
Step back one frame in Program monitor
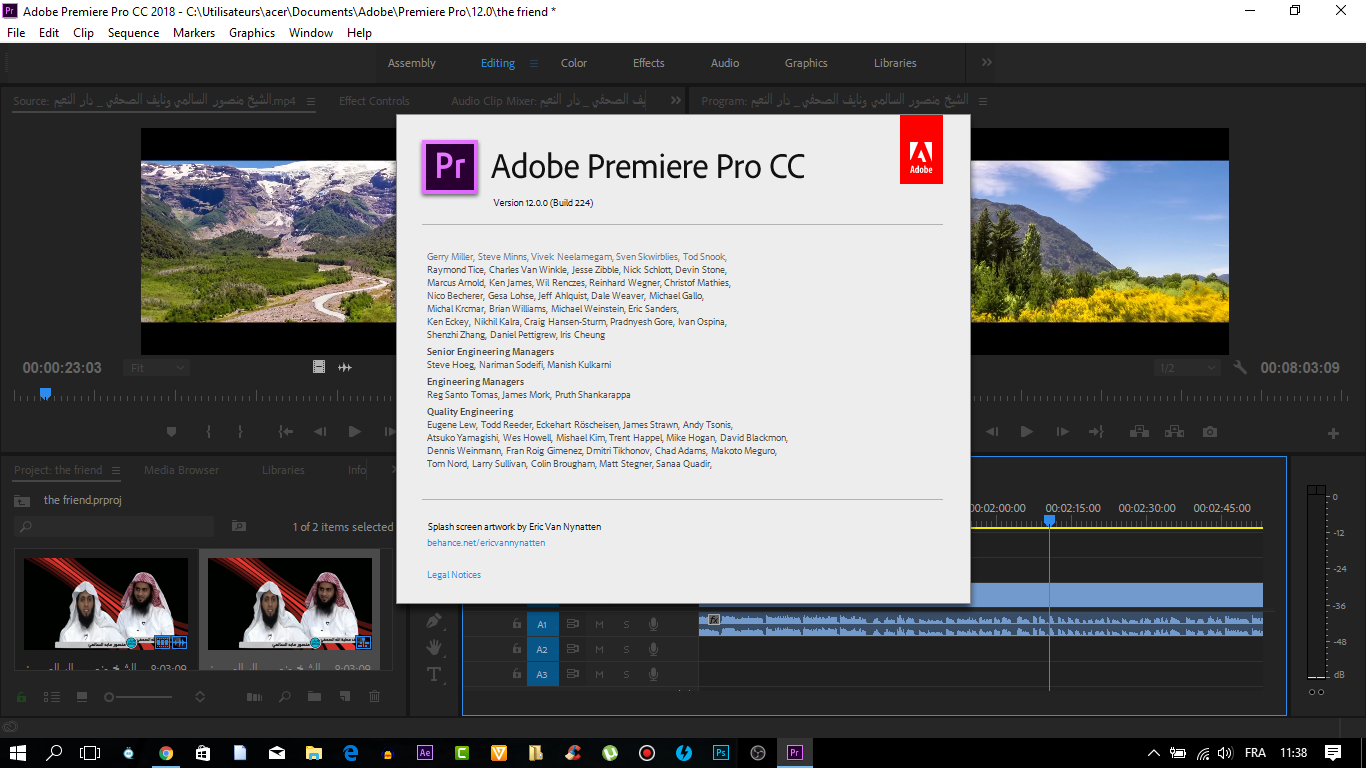[x=992, y=432]
